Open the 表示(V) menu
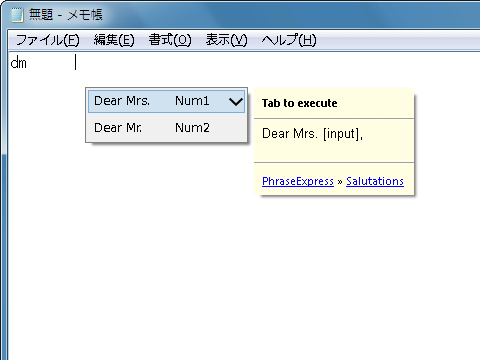The height and width of the screenshot is (360, 480). coord(226,40)
